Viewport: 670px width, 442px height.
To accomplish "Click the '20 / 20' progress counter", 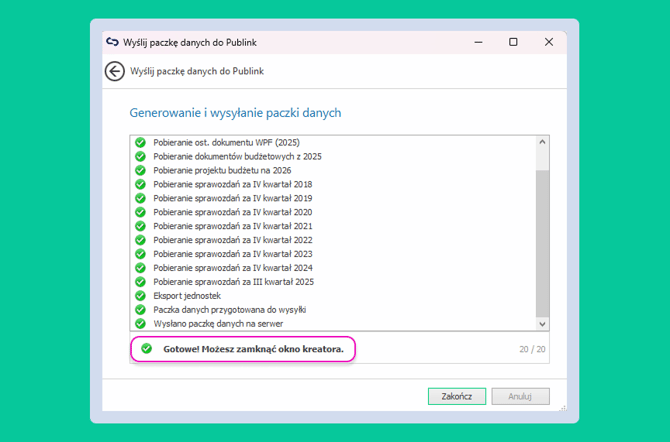I will [x=532, y=349].
